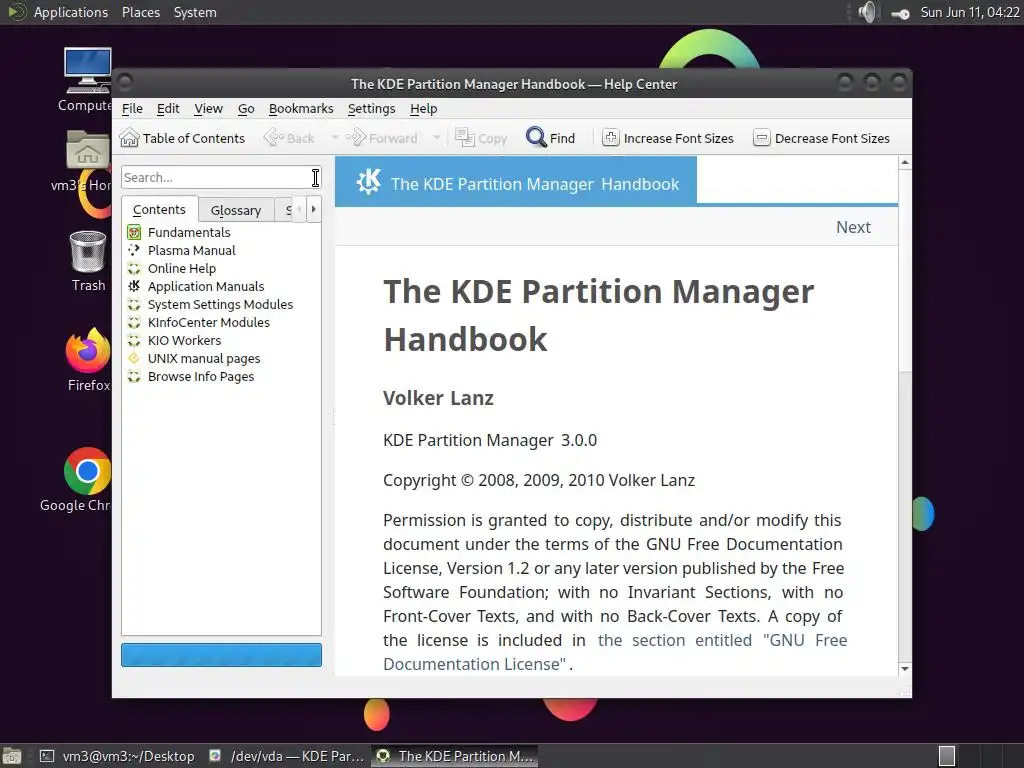Click the KIO Workers entry icon
Viewport: 1024px width, 768px height.
click(134, 340)
